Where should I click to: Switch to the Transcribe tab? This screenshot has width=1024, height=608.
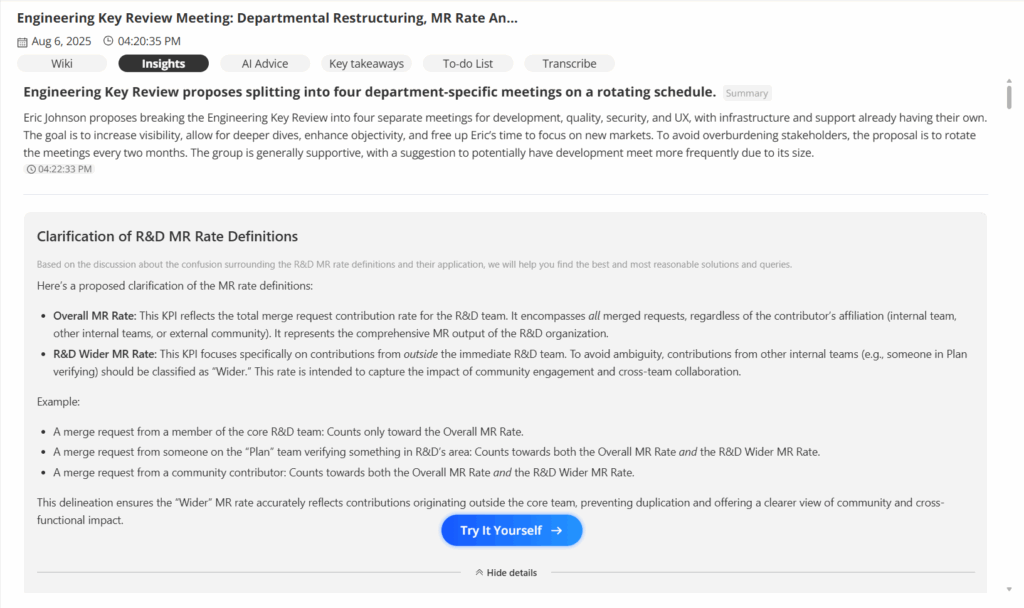[569, 64]
